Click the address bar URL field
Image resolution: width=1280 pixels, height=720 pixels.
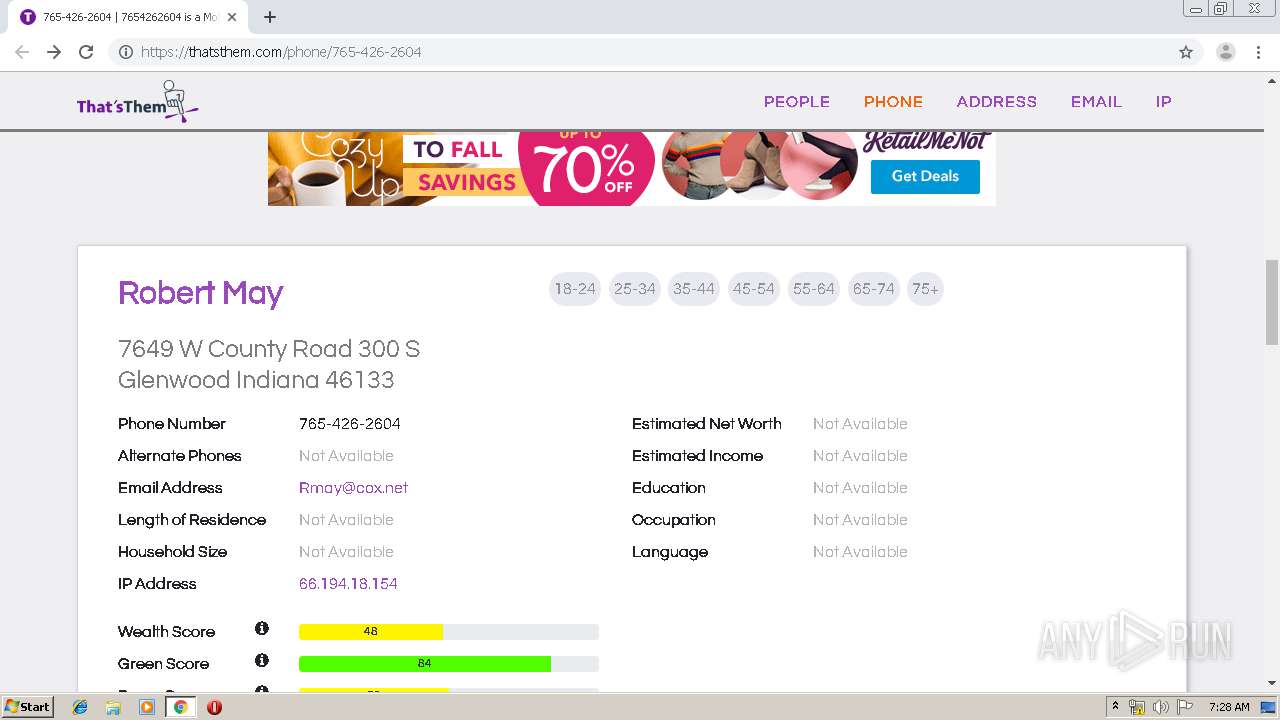(640, 52)
